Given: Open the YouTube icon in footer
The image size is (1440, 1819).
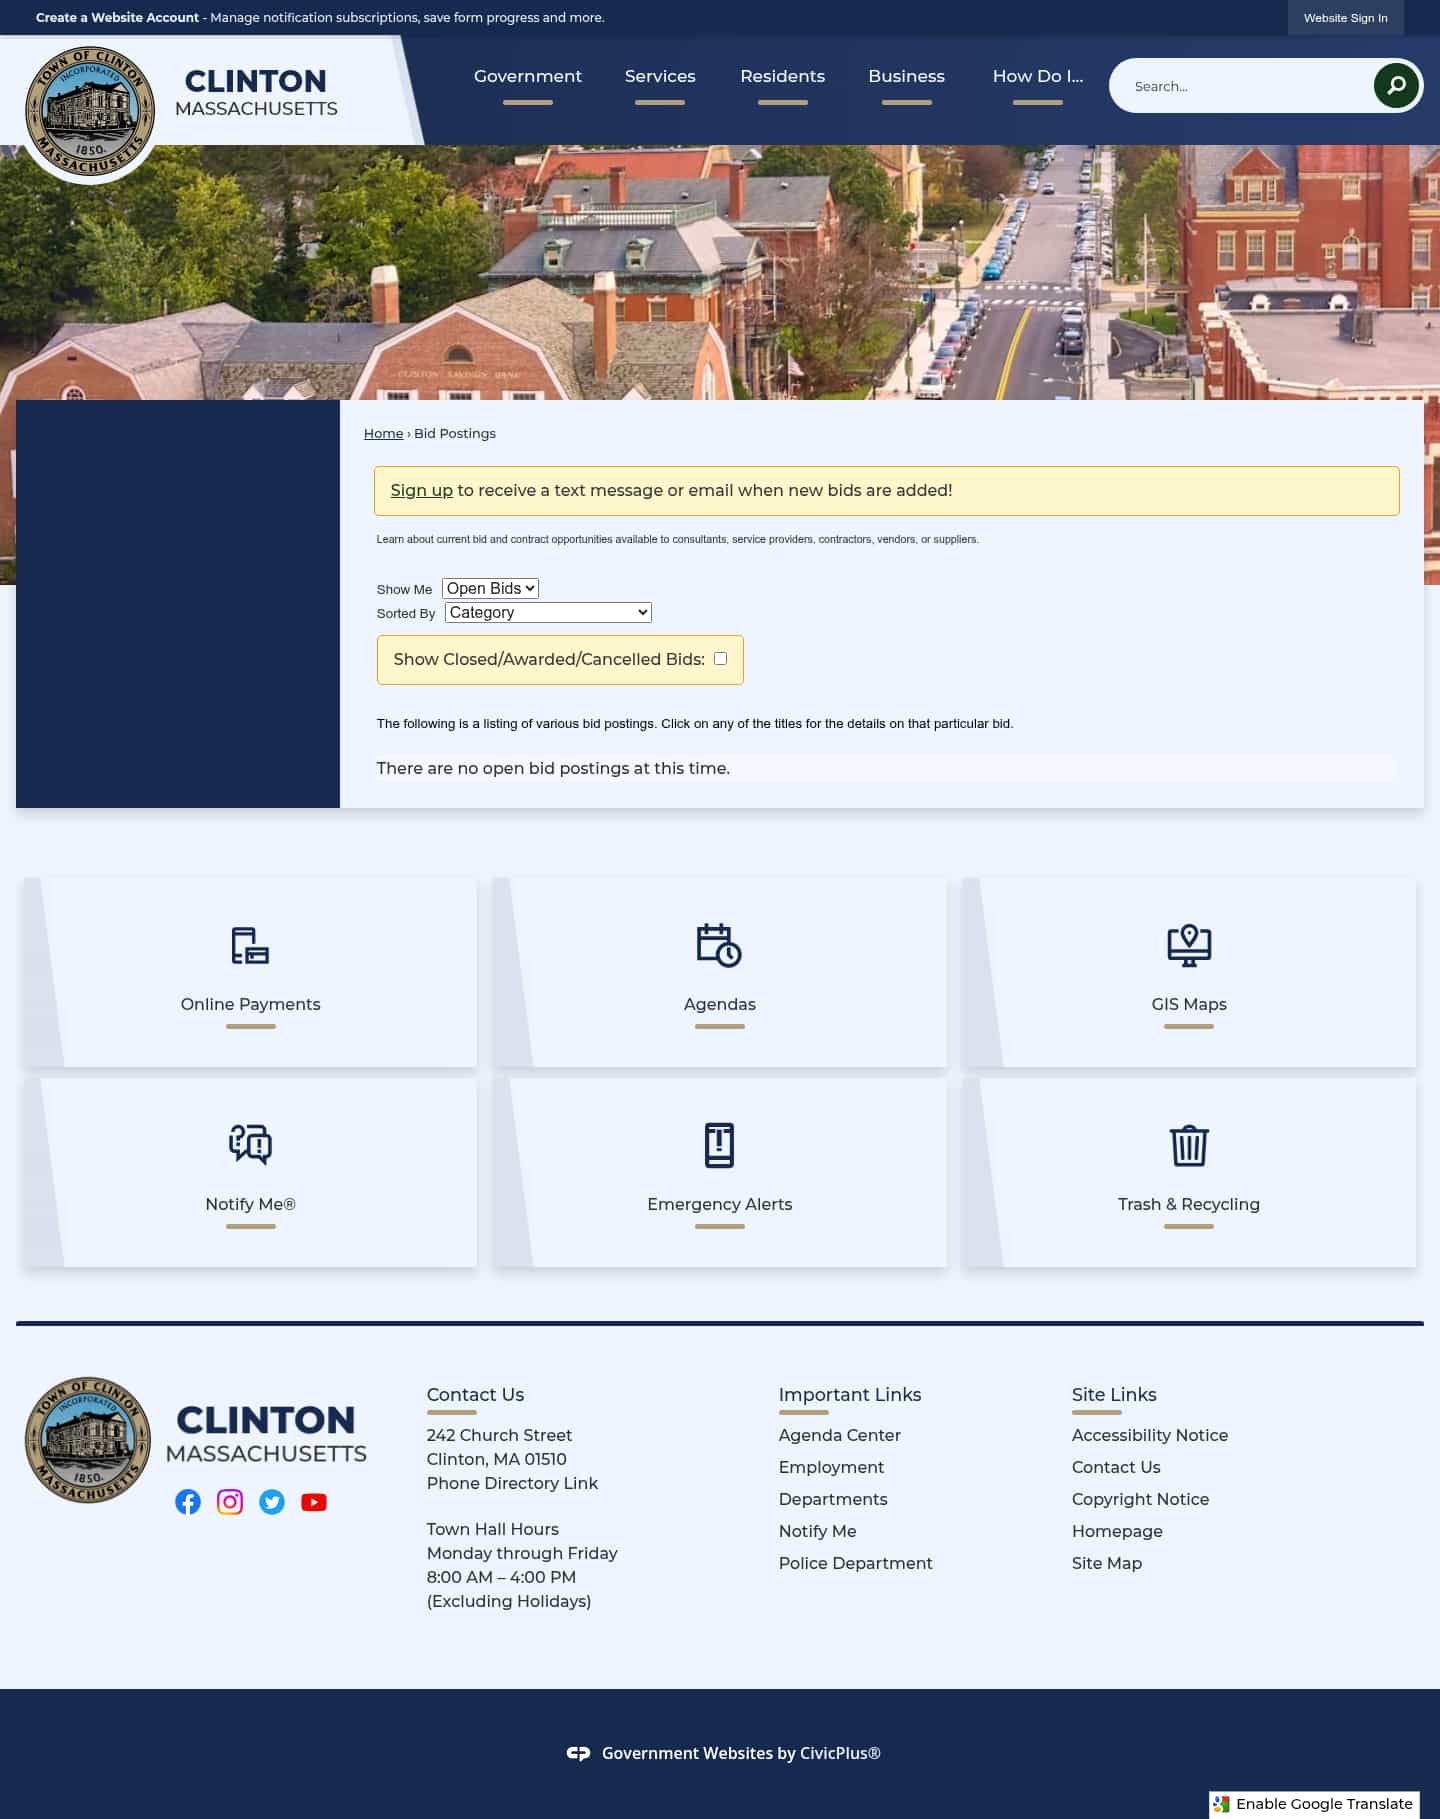Looking at the screenshot, I should tap(314, 1502).
